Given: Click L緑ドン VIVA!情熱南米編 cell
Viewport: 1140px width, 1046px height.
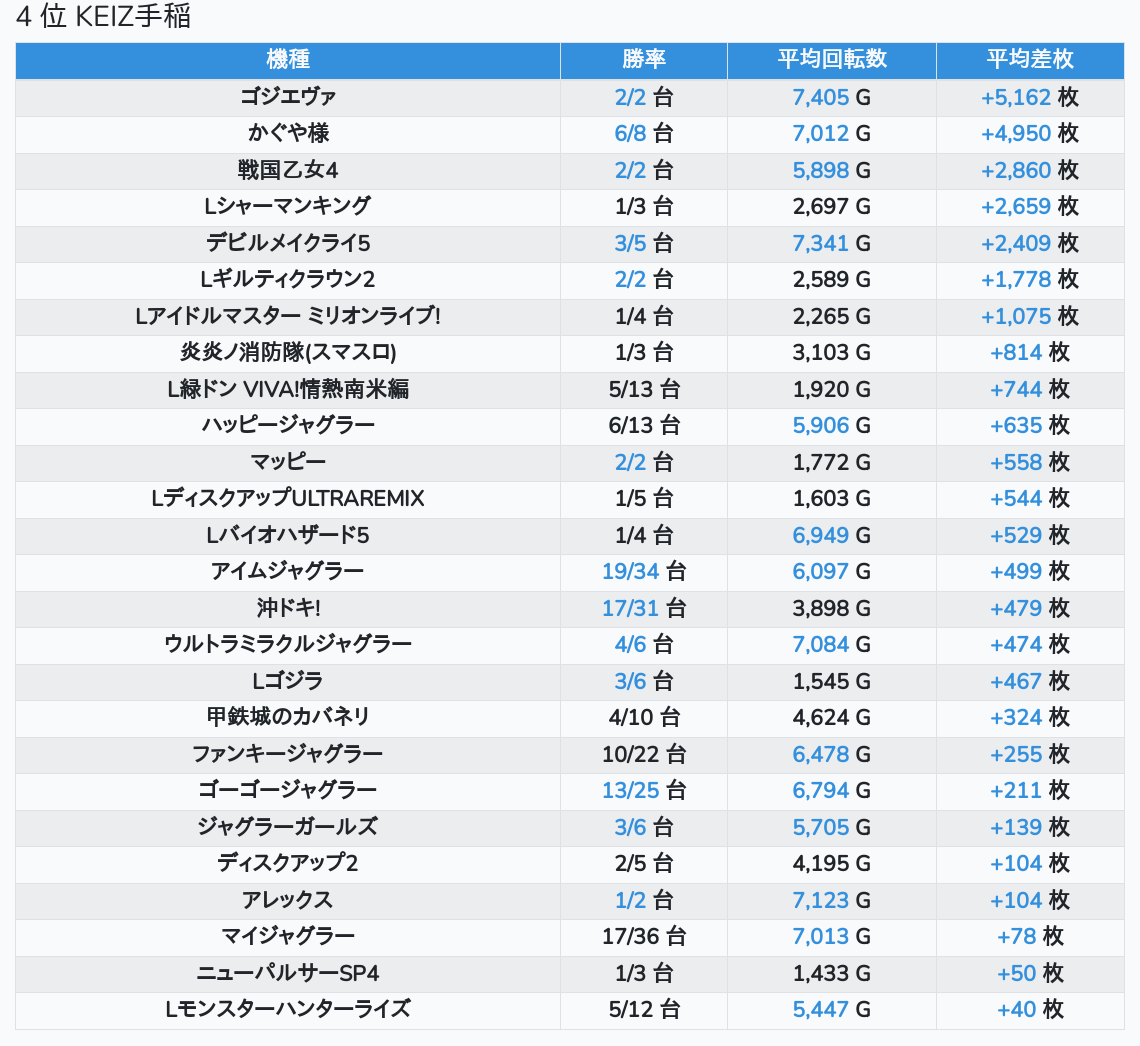Looking at the screenshot, I should pos(288,389).
